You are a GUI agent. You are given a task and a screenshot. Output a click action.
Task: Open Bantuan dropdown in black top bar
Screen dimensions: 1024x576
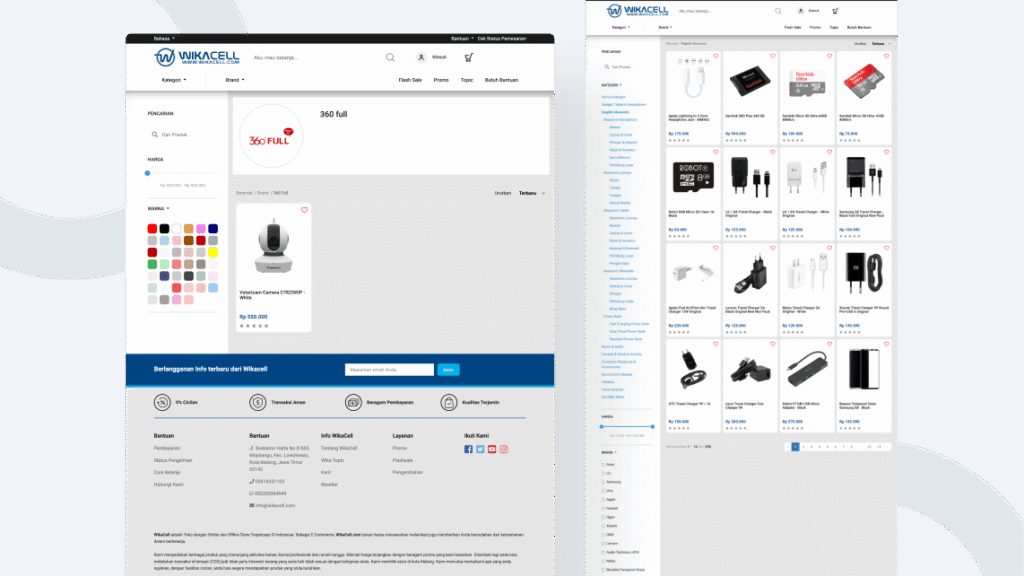(x=462, y=39)
